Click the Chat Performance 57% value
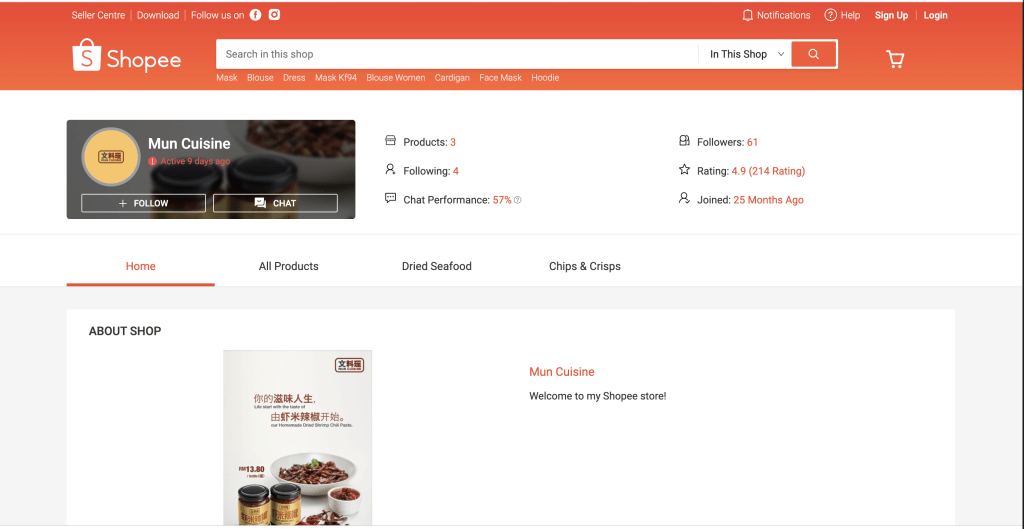 502,200
